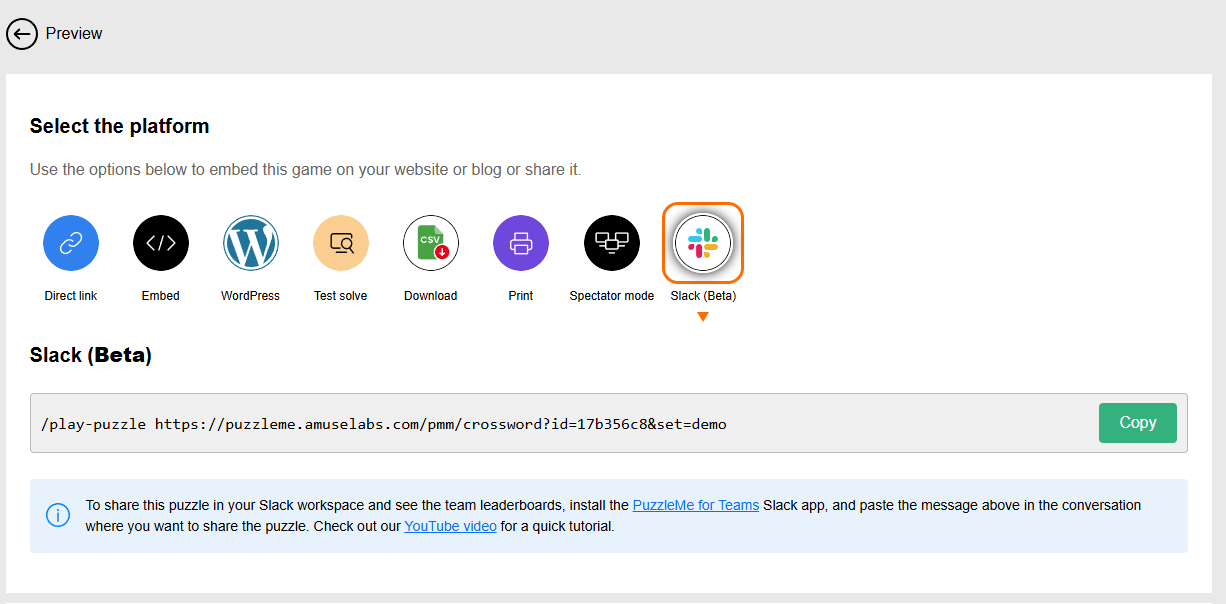Viewport: 1226px width, 604px height.
Task: Click the 'Embed' label under the icon
Action: tap(161, 296)
